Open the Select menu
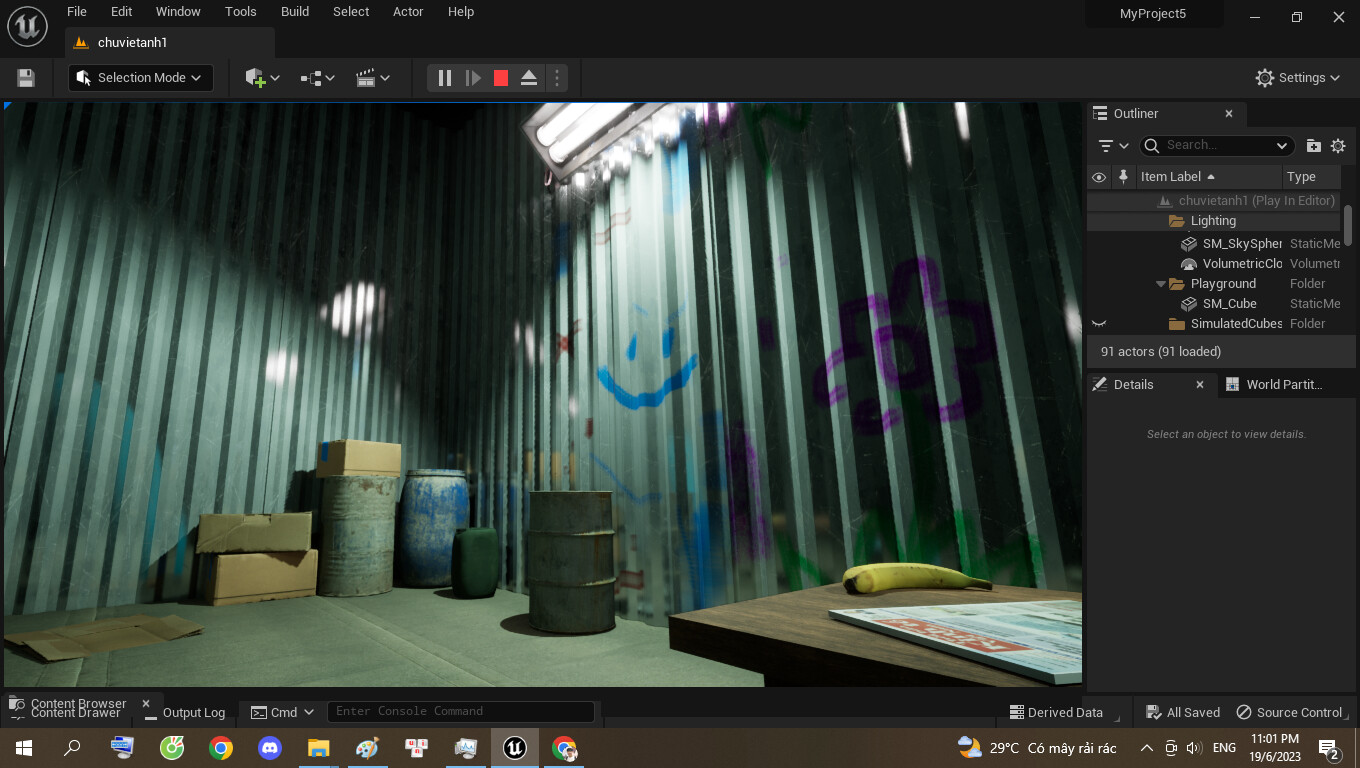1360x768 pixels. tap(351, 12)
